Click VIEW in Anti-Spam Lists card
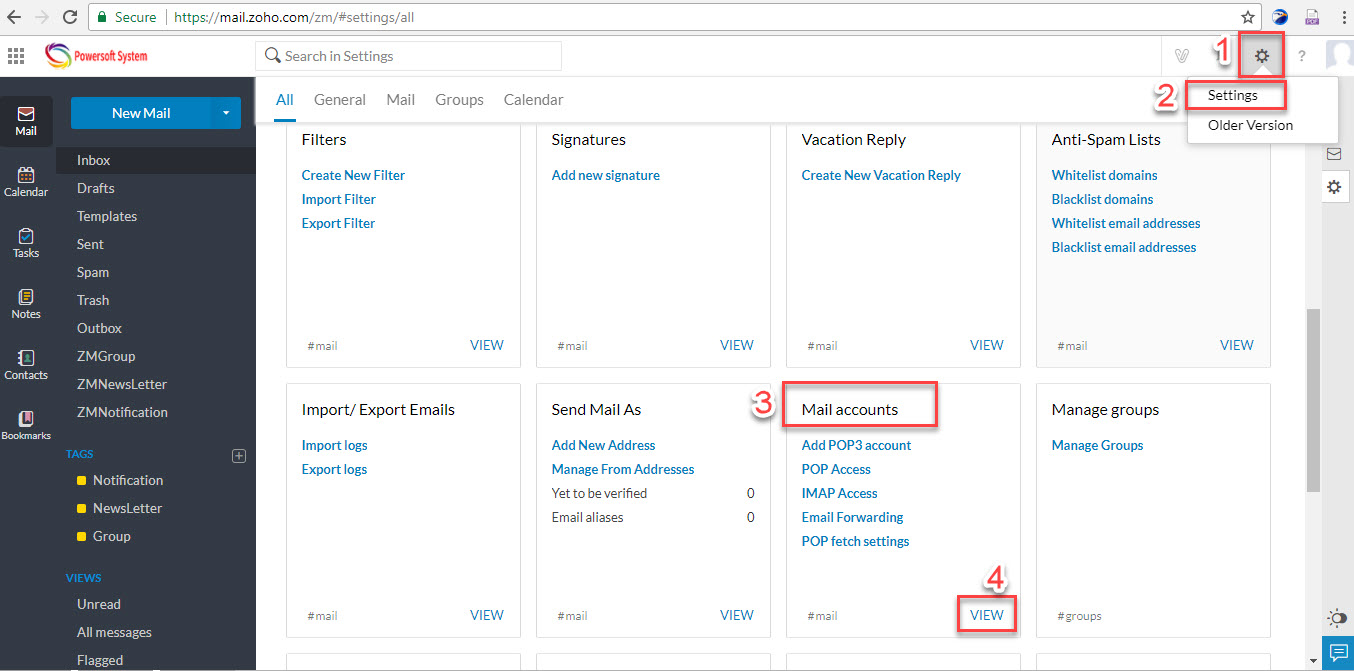The height and width of the screenshot is (671, 1354). (1237, 345)
